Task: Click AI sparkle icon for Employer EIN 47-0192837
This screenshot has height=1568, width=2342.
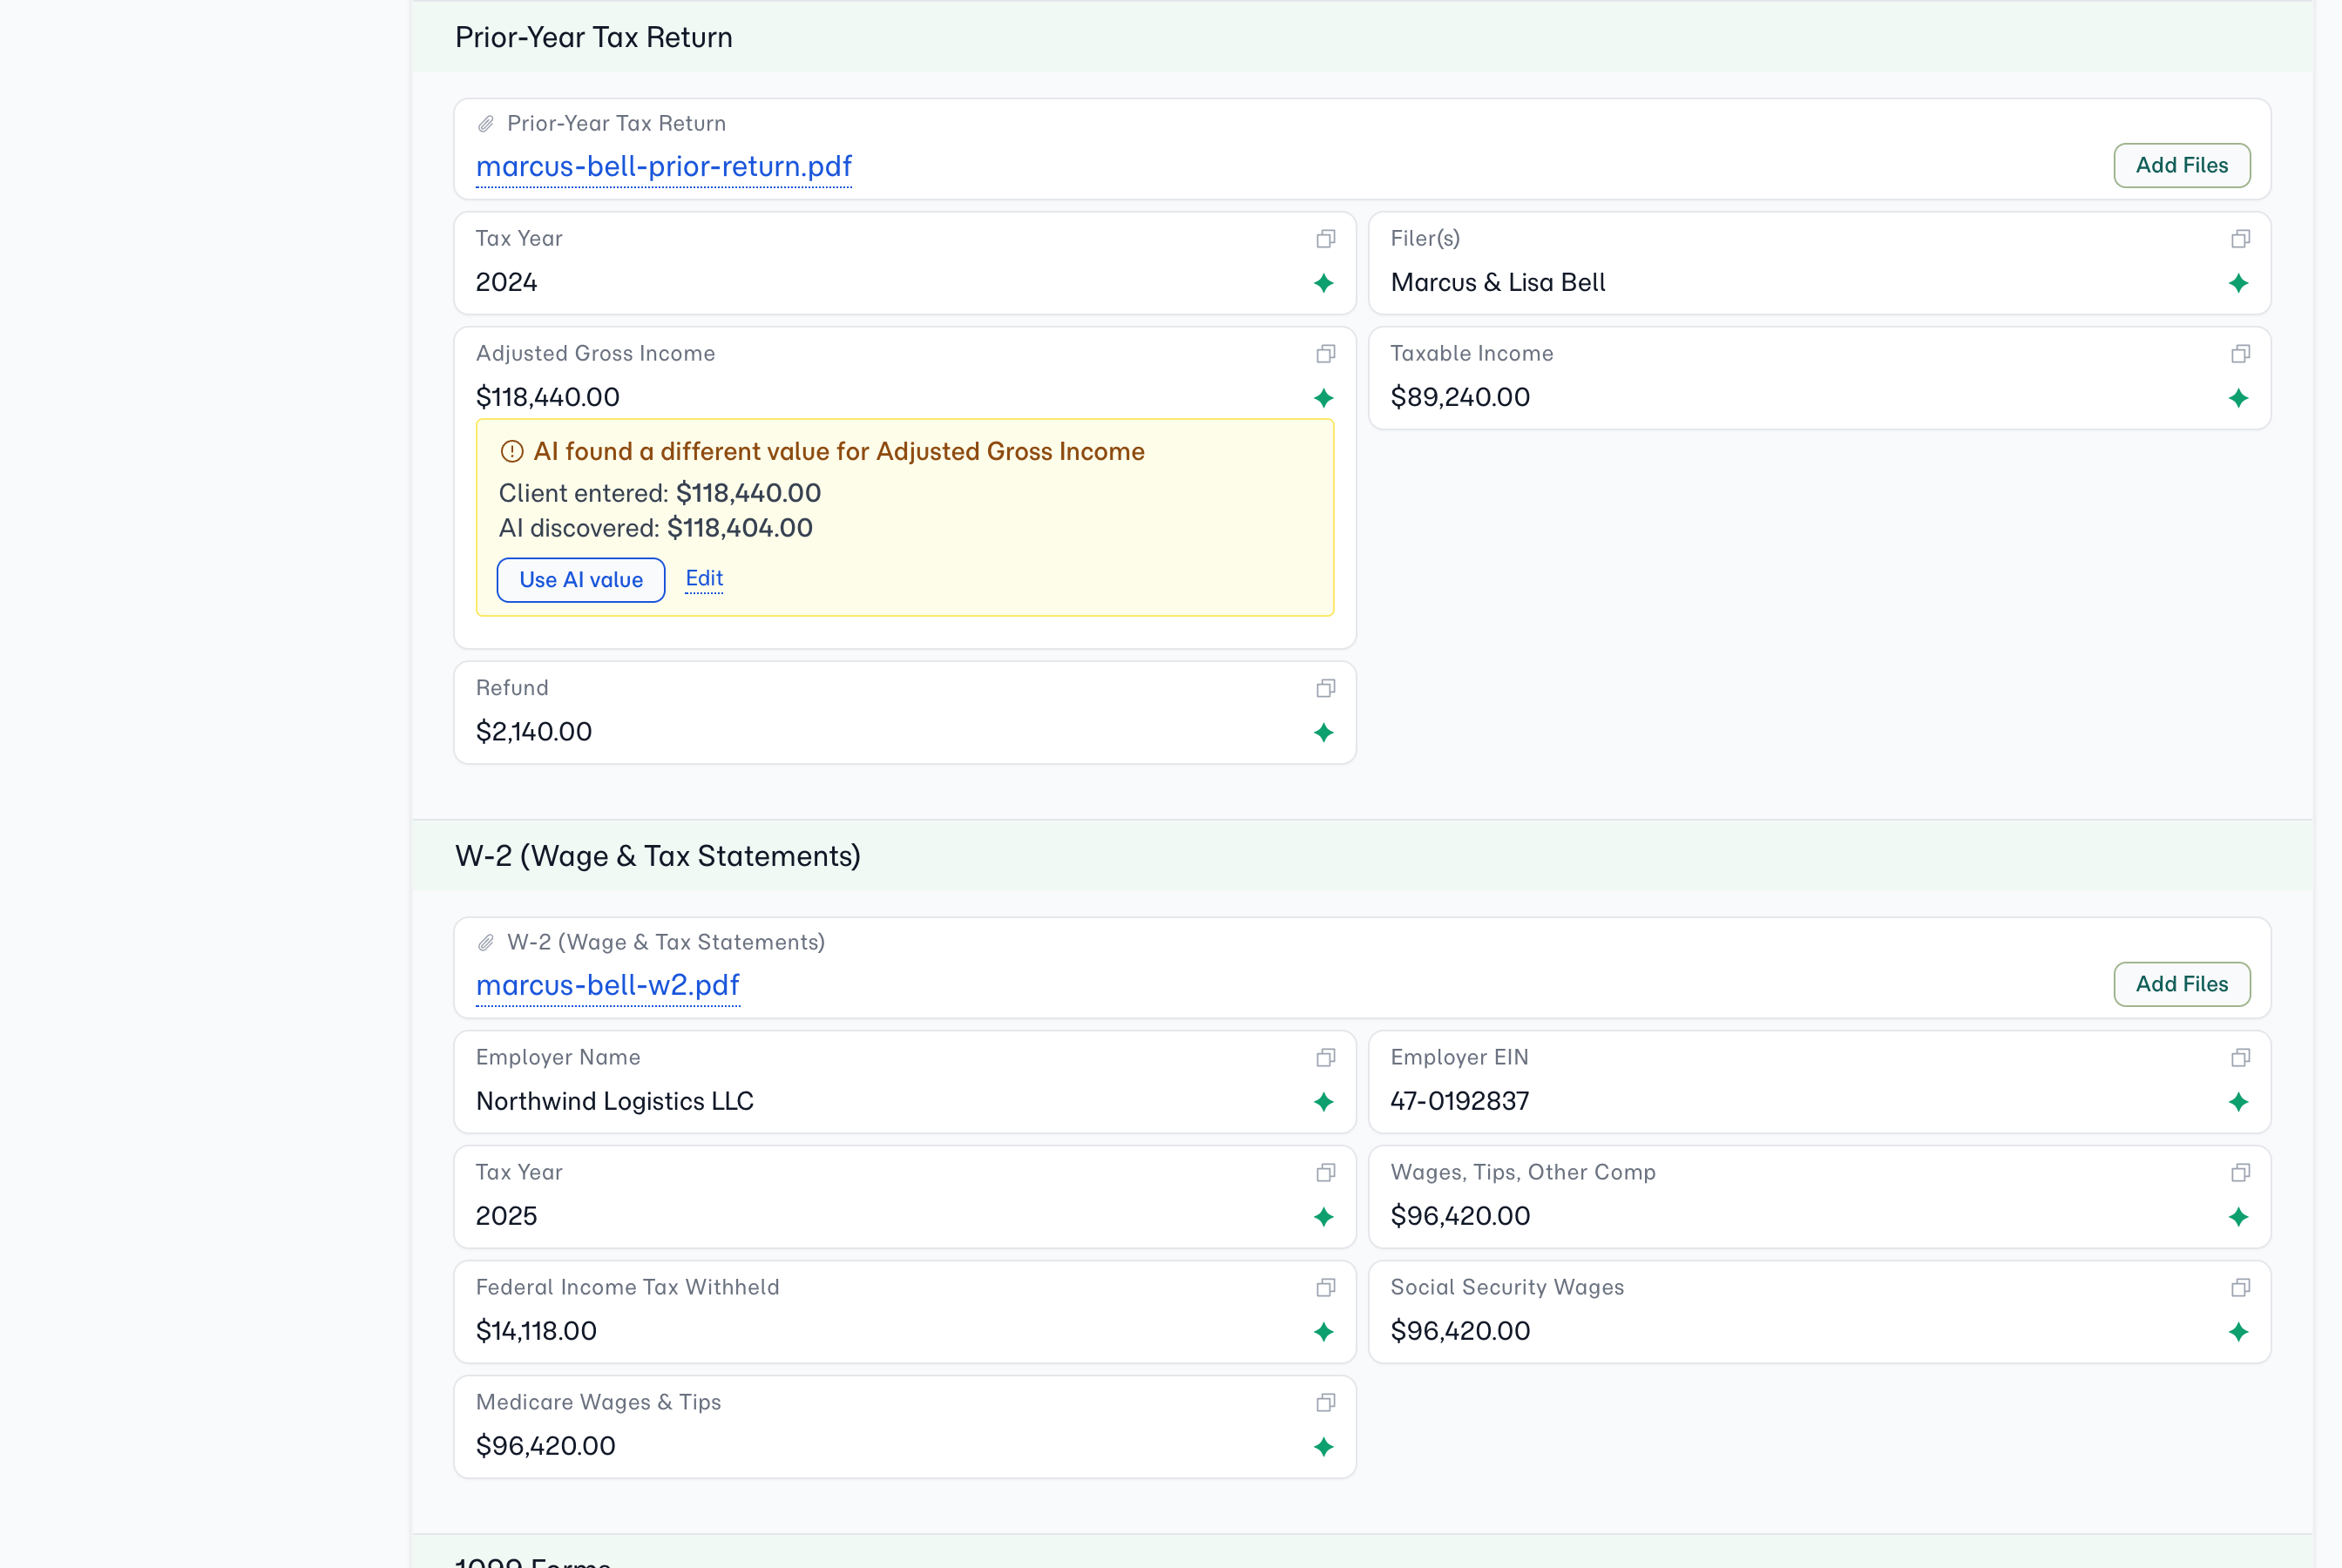Action: coord(2239,1102)
